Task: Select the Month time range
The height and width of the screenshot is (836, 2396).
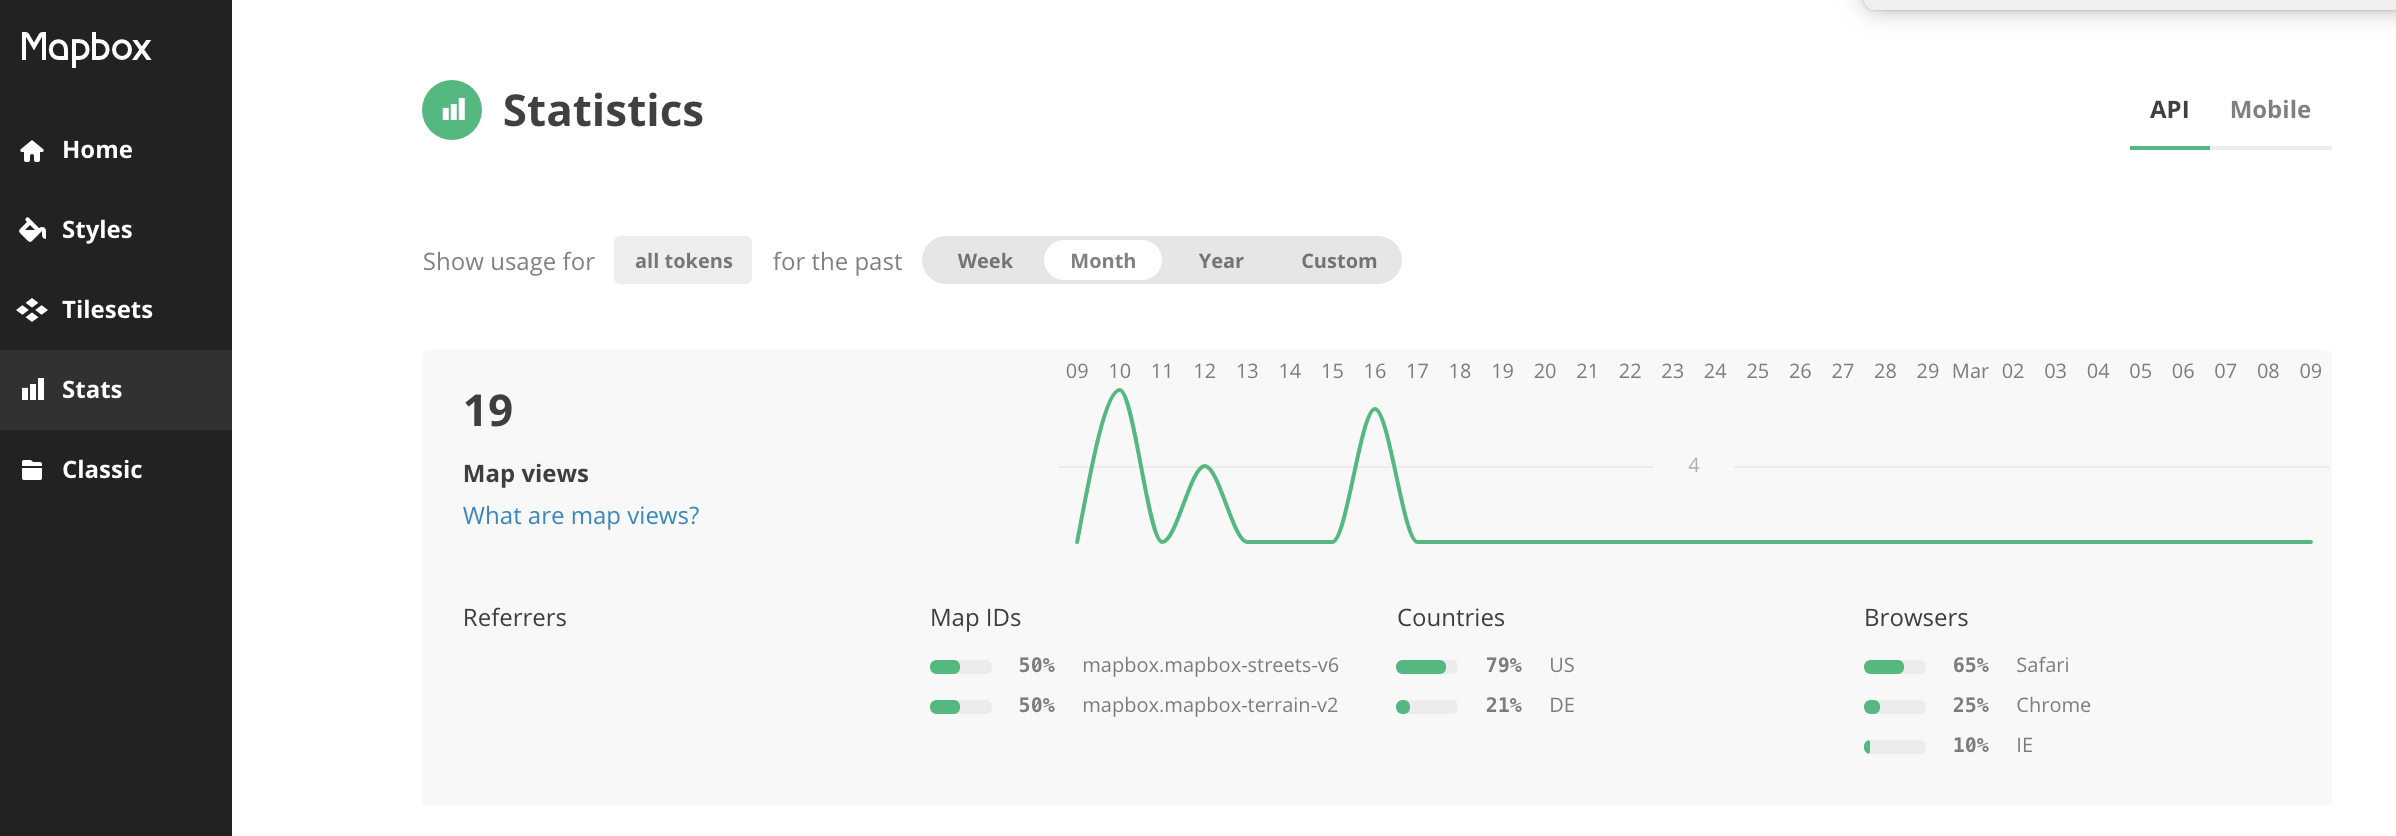Action: 1103,260
